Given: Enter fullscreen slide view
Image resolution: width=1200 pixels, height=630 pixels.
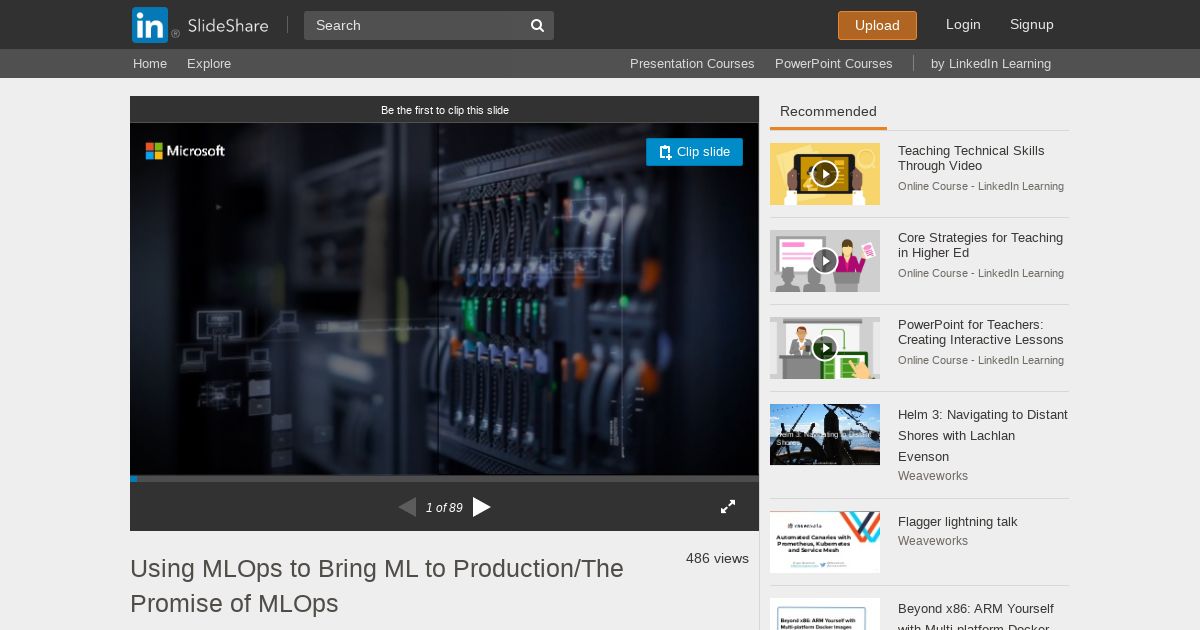Looking at the screenshot, I should (728, 507).
